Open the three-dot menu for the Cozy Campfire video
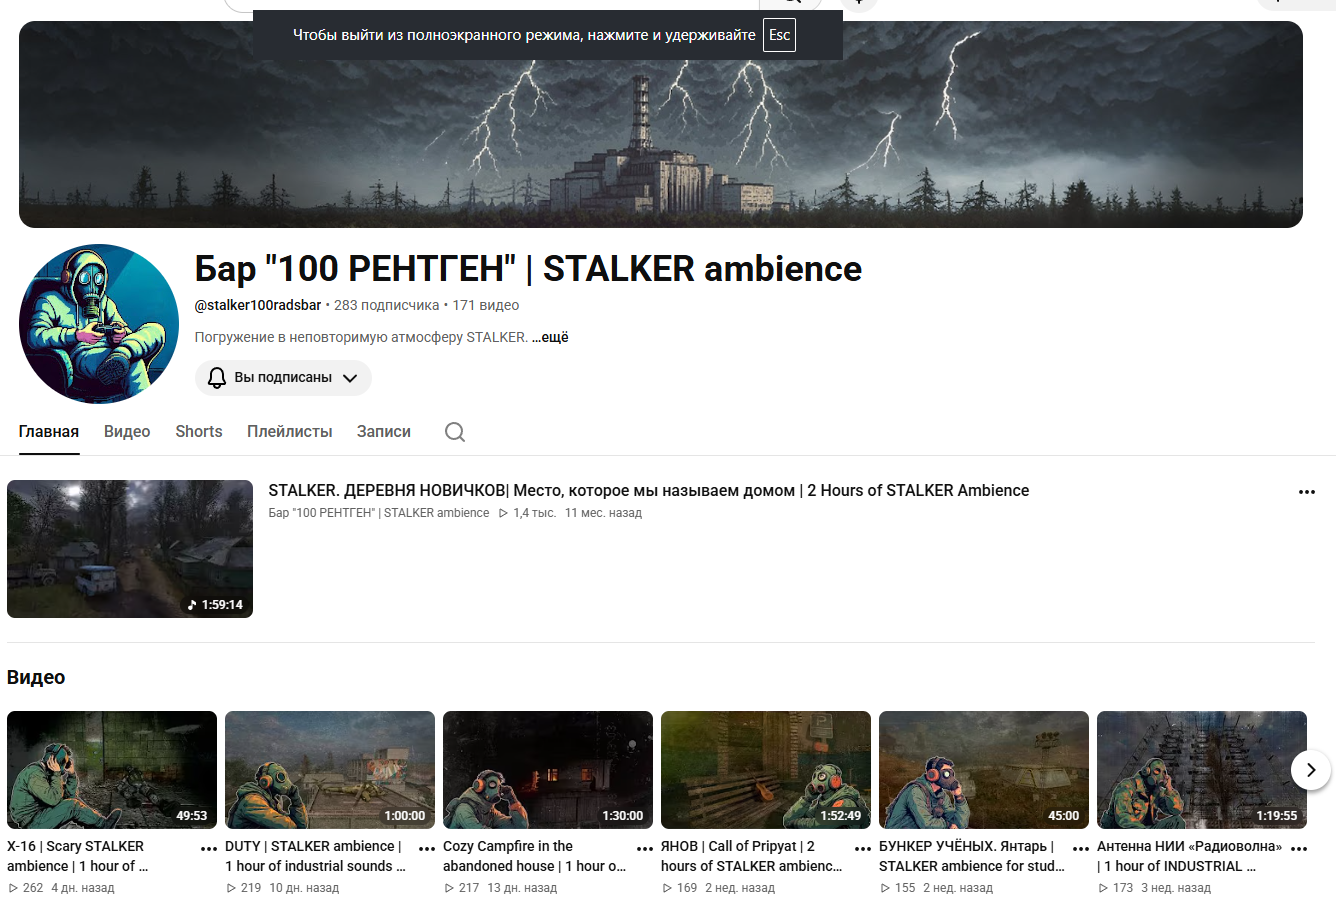Image resolution: width=1336 pixels, height=914 pixels. [x=645, y=848]
